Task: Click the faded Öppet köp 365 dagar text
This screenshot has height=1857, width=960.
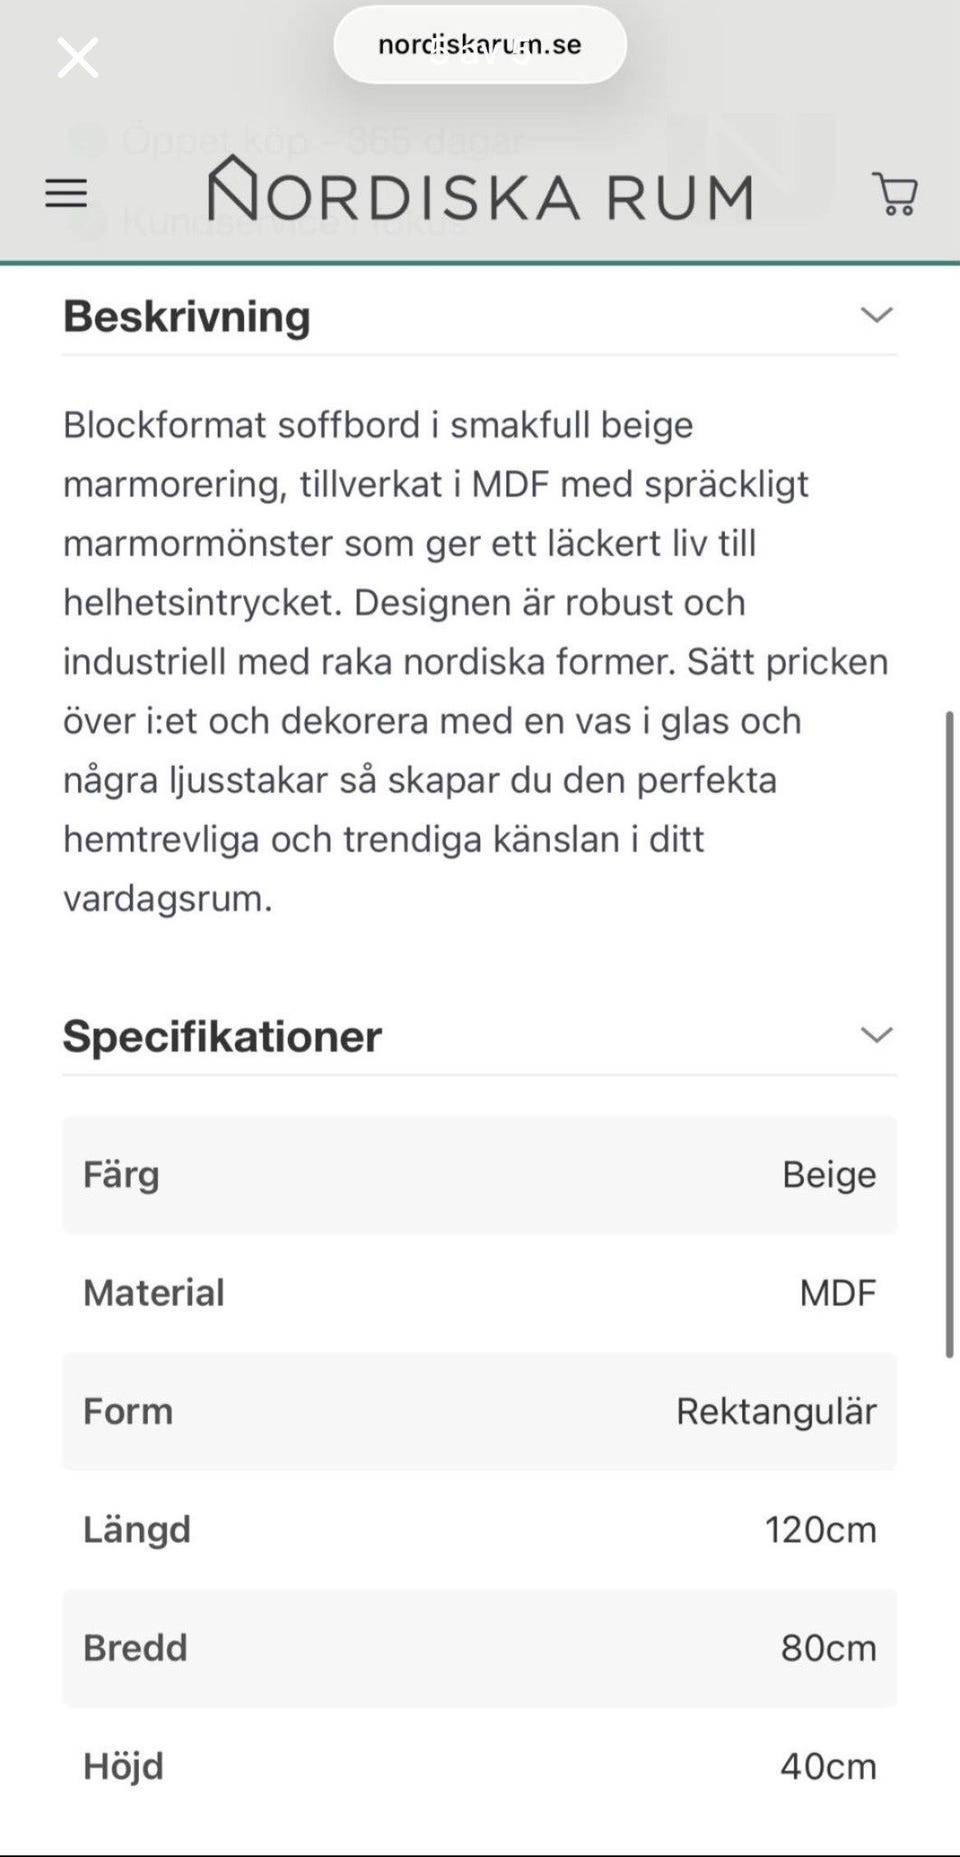Action: coord(322,141)
